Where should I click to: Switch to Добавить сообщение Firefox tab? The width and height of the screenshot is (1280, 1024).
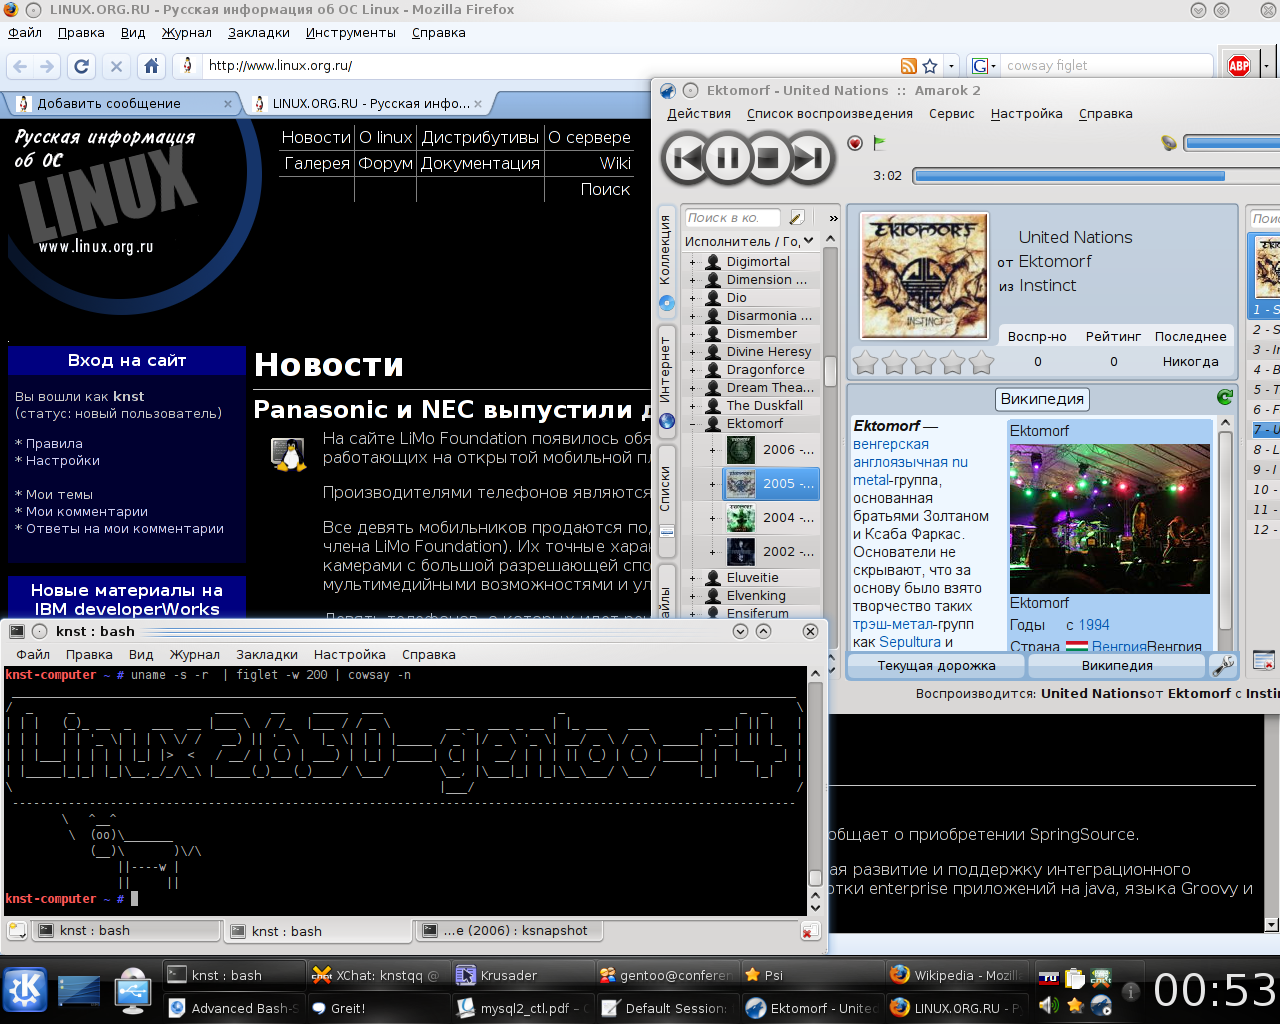pyautogui.click(x=120, y=103)
